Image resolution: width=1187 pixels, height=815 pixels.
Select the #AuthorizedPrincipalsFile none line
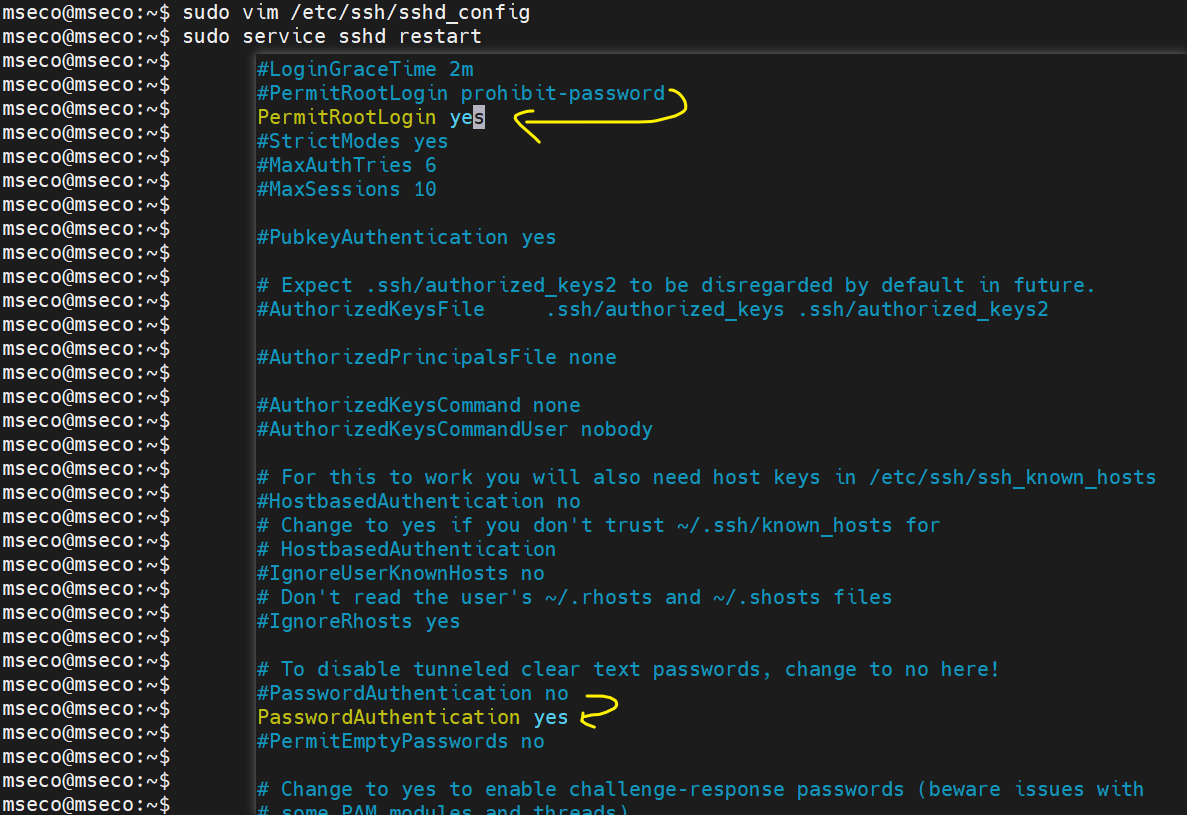(x=436, y=357)
